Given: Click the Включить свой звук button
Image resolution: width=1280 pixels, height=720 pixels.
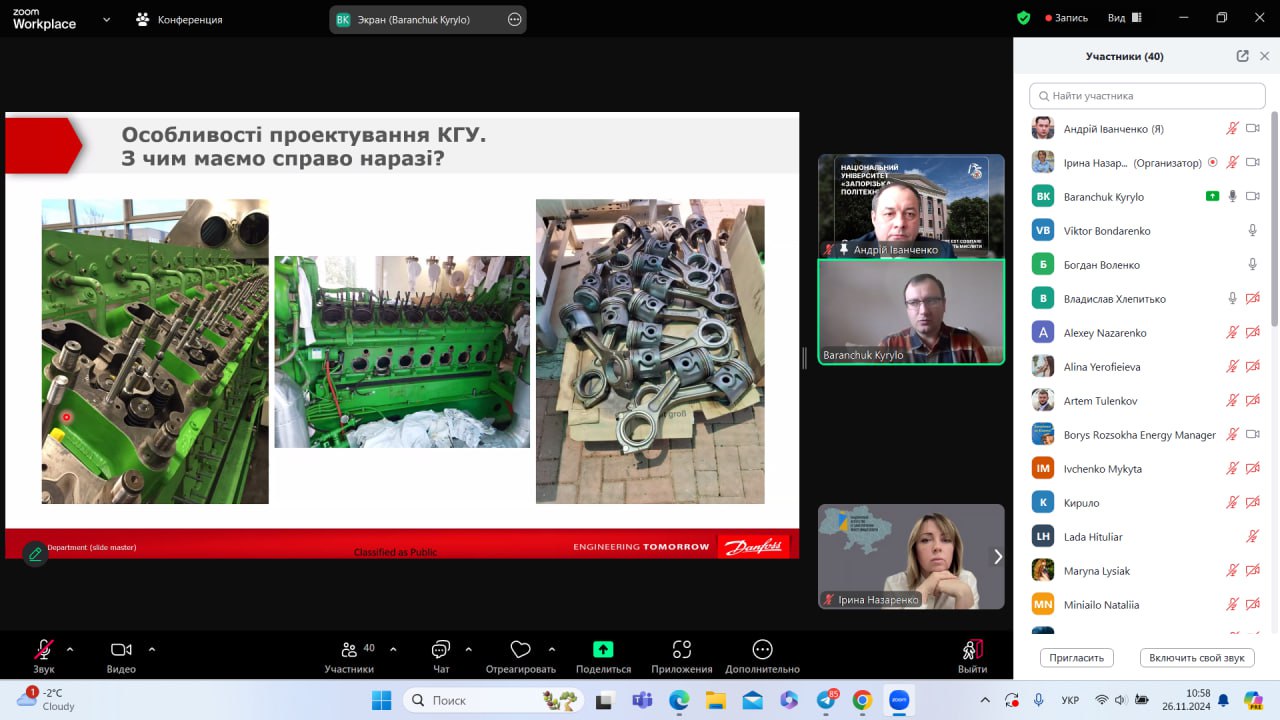Looking at the screenshot, I should click(x=1196, y=658).
